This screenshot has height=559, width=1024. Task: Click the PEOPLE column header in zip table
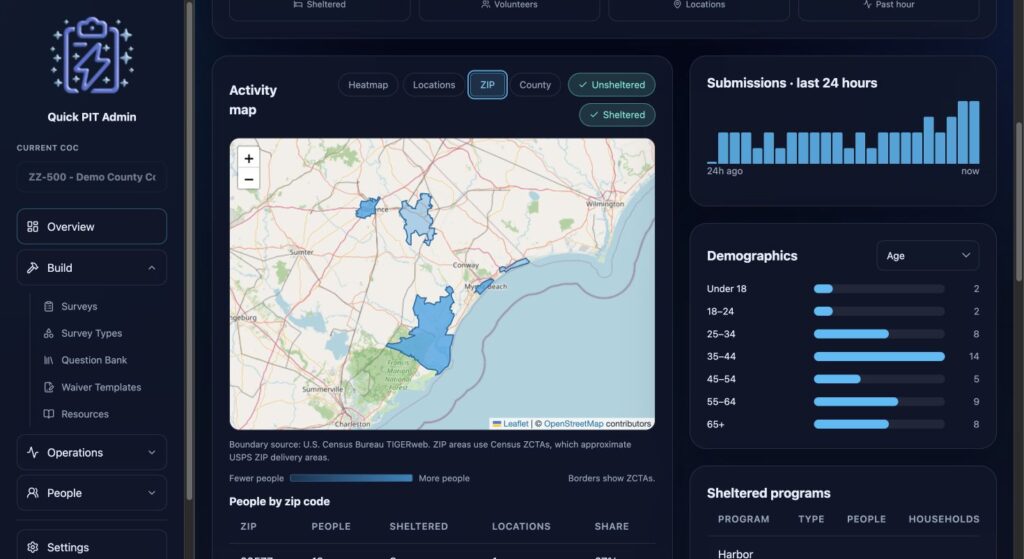pos(331,526)
